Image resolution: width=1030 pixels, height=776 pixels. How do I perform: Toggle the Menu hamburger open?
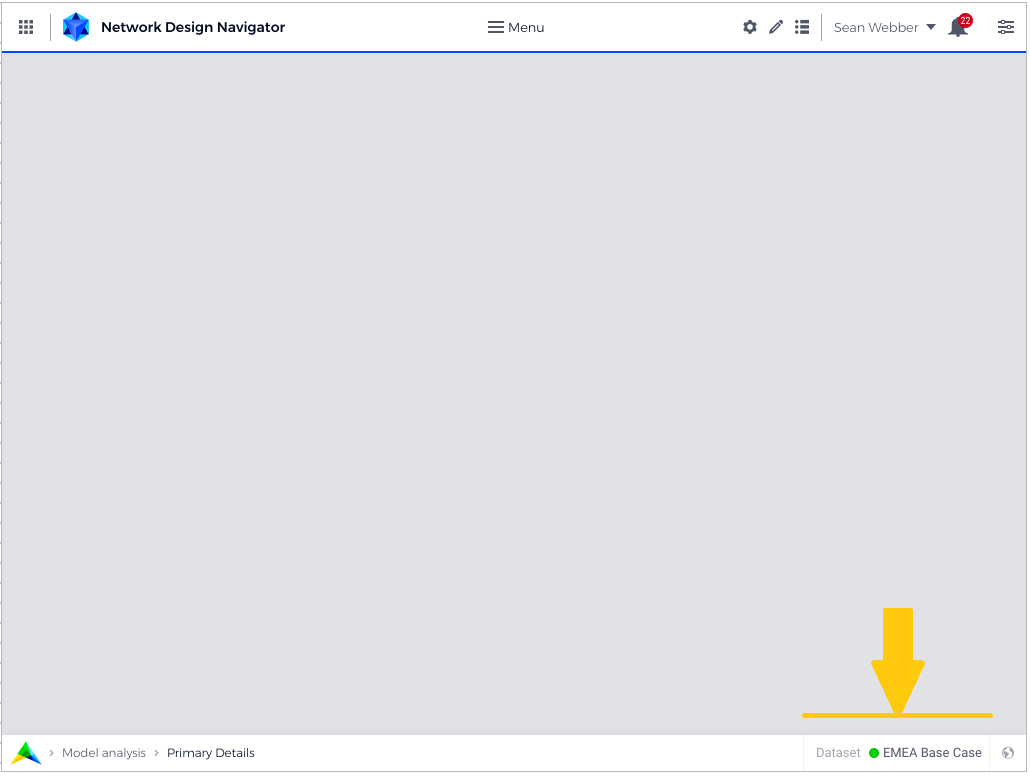495,27
